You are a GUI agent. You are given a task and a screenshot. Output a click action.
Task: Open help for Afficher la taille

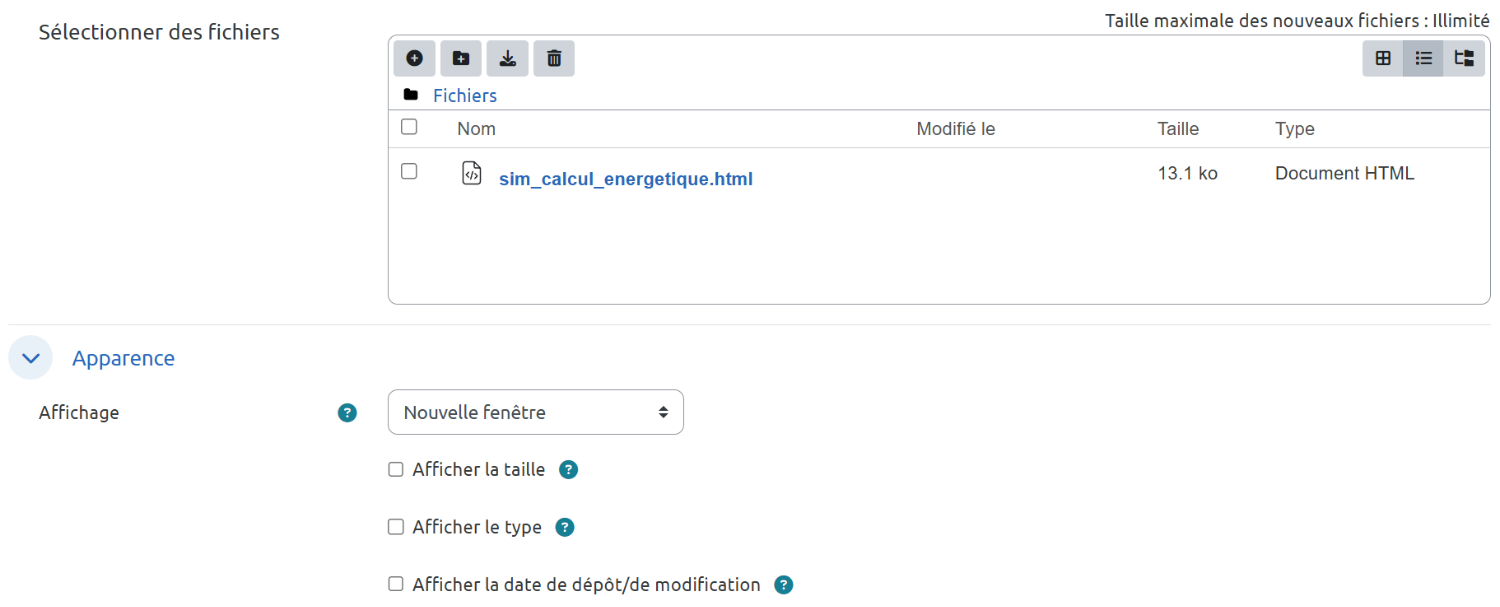568,470
